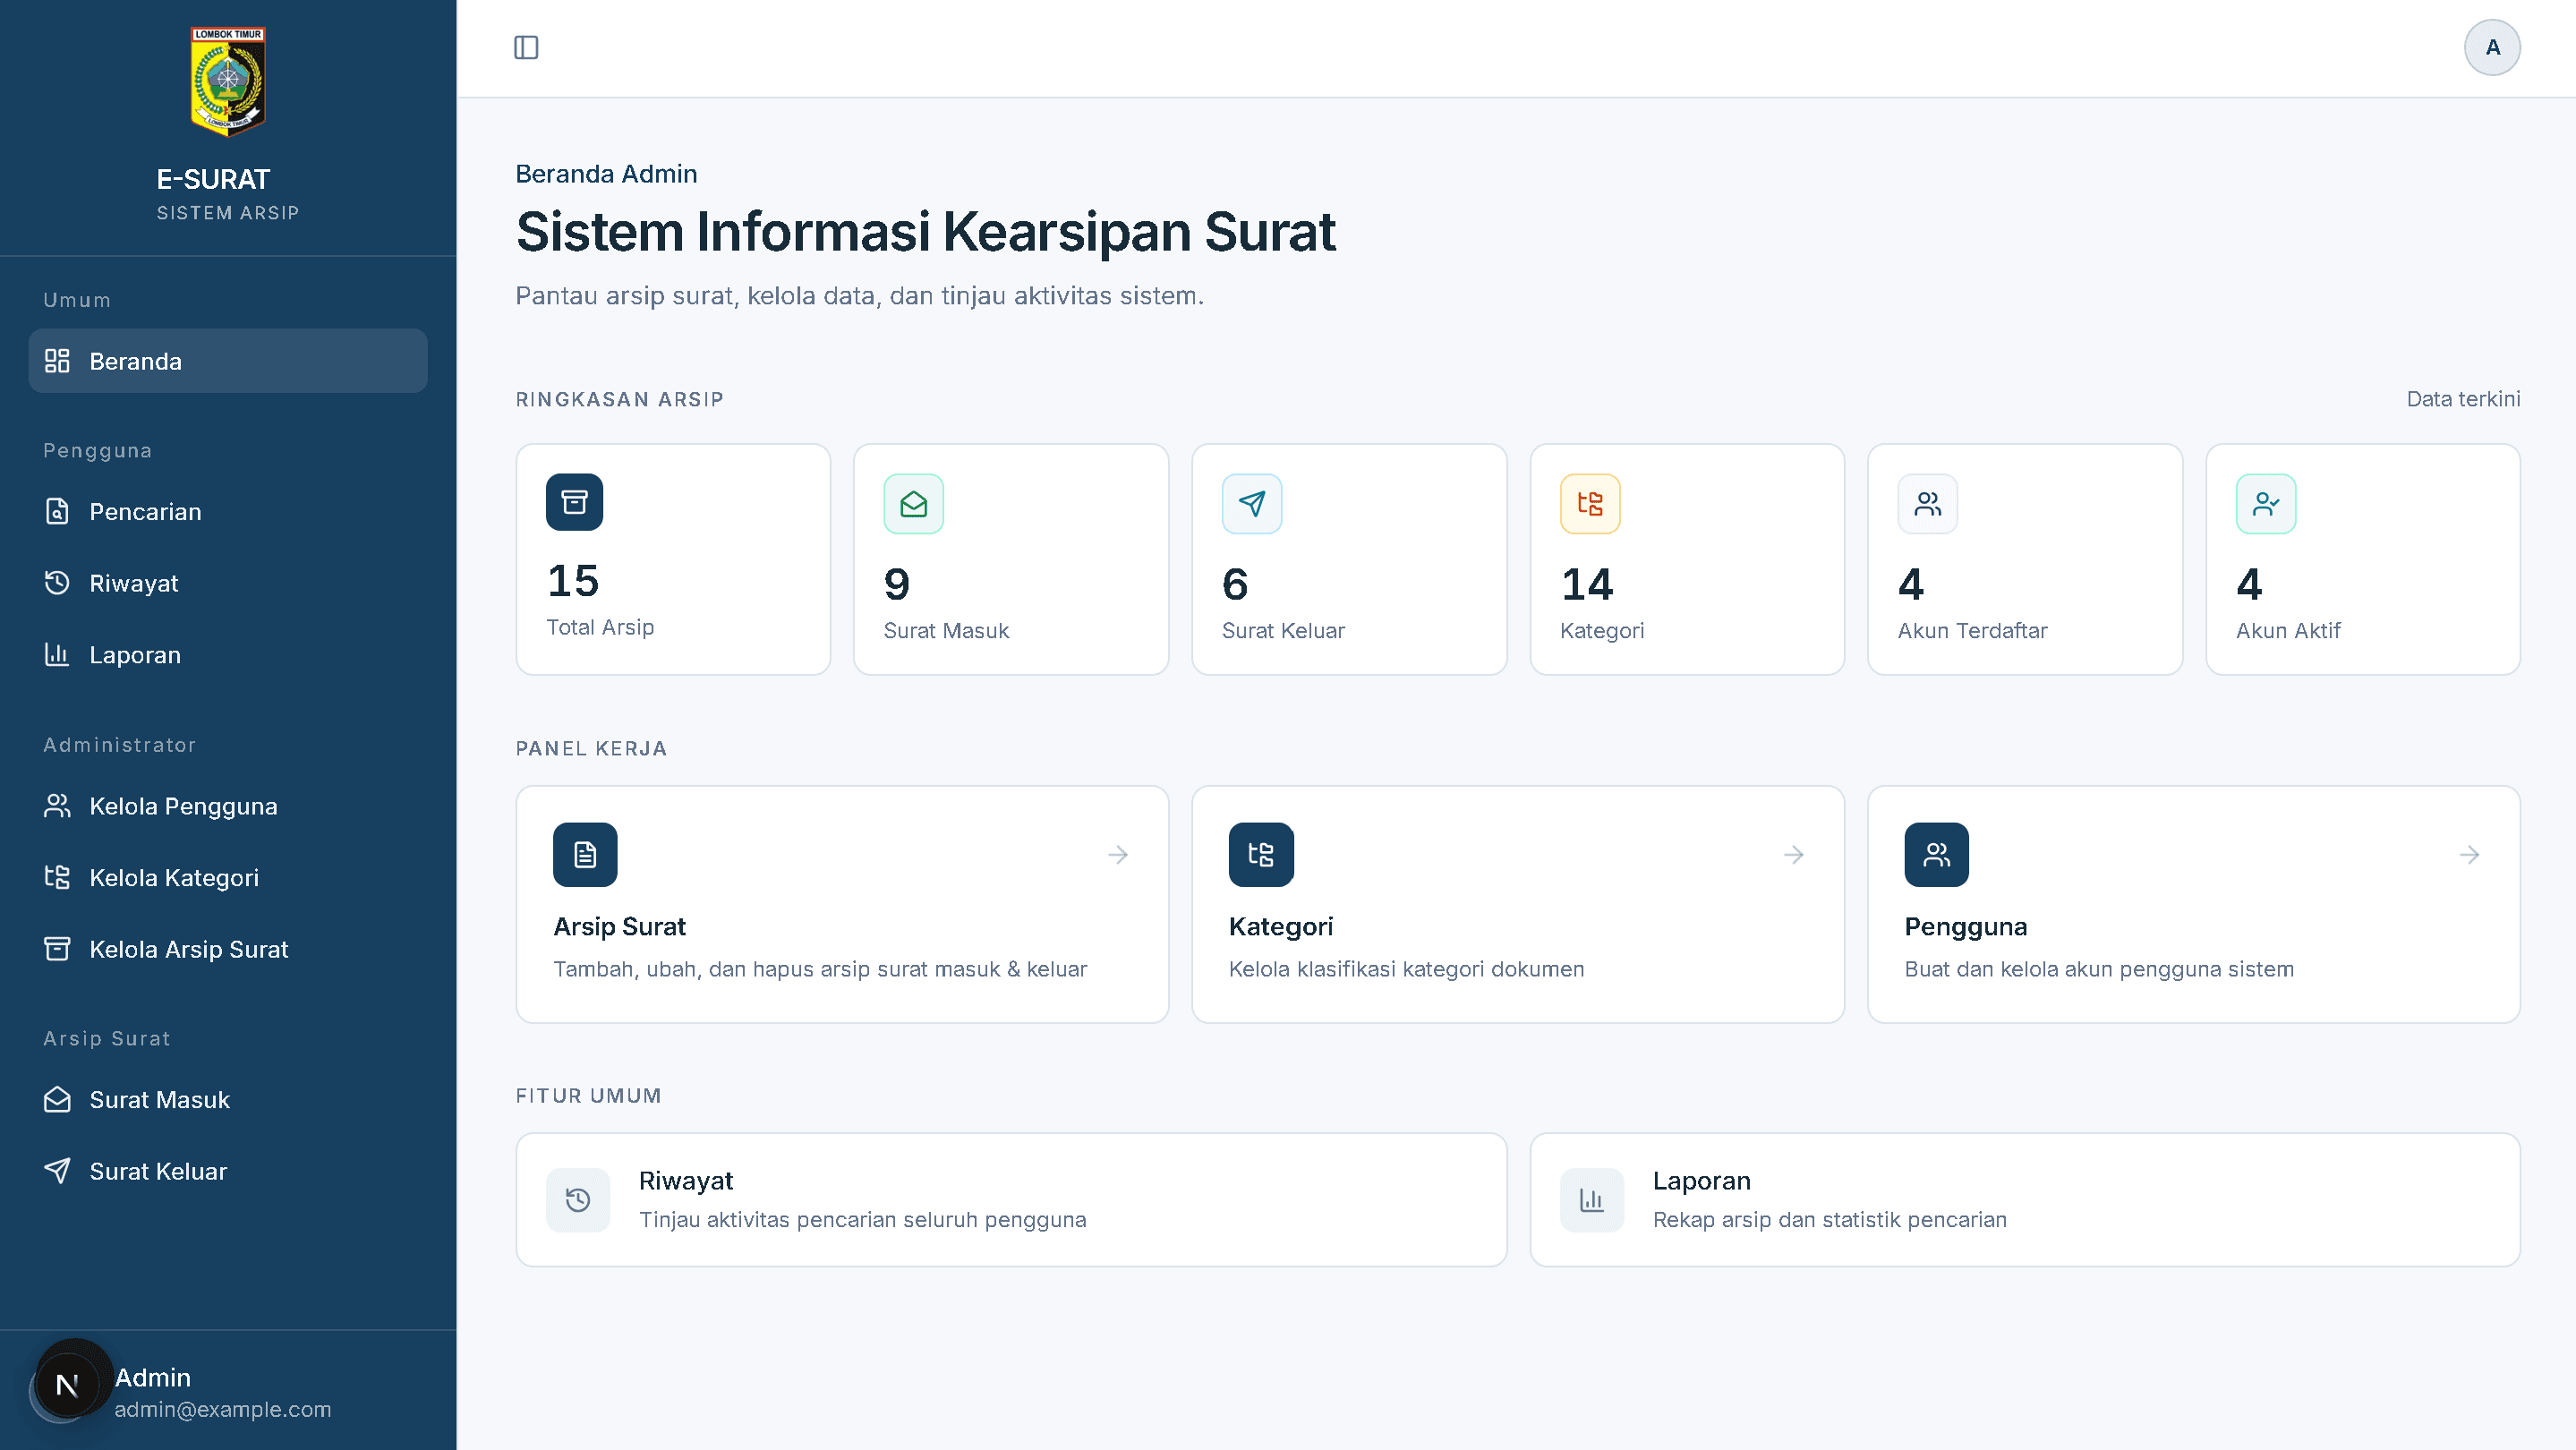Click the Kelola Pengguna users icon

57,806
